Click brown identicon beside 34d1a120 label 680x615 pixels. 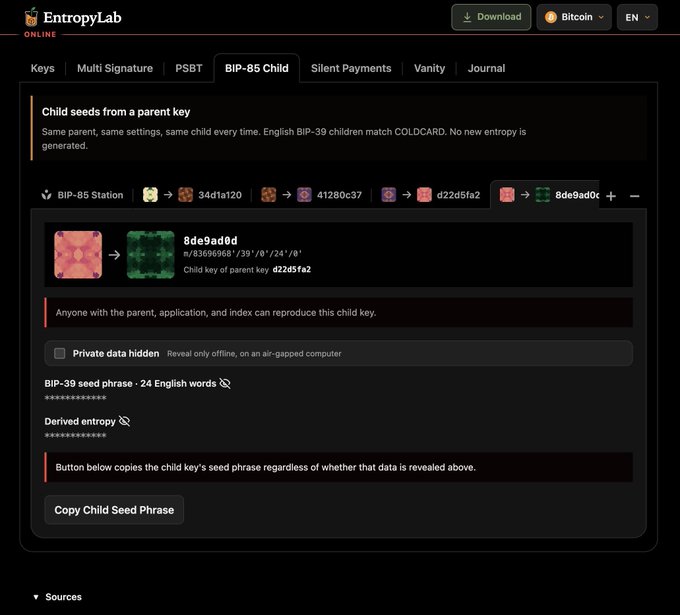tap(186, 195)
